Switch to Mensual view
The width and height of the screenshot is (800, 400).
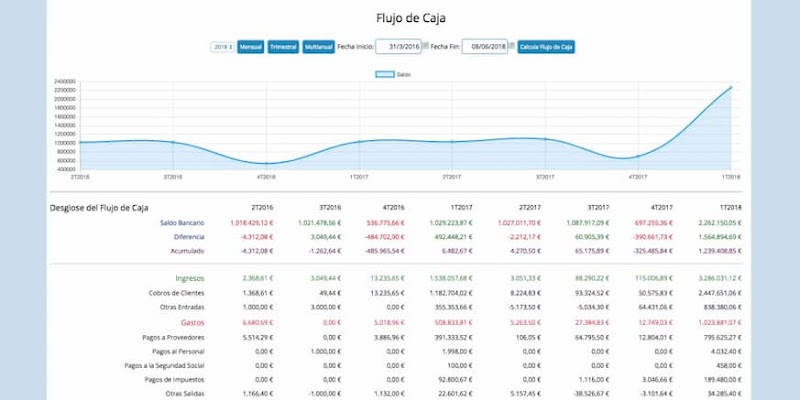tap(251, 46)
